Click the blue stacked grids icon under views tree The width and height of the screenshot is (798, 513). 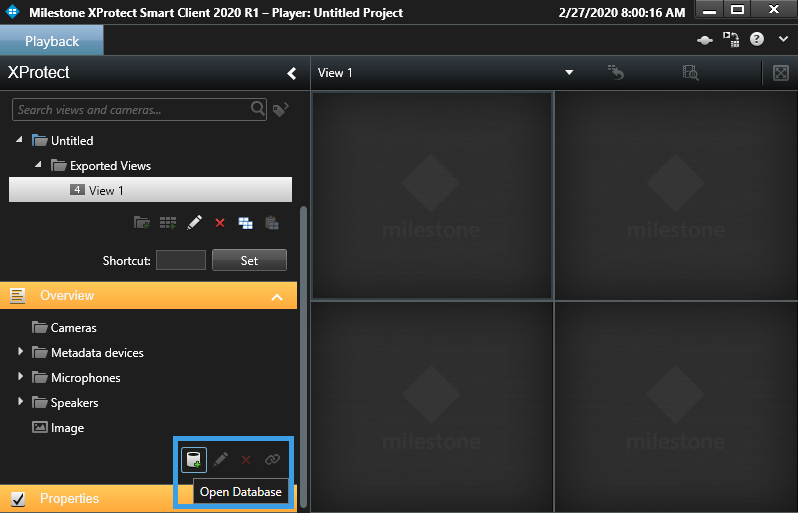(x=245, y=223)
